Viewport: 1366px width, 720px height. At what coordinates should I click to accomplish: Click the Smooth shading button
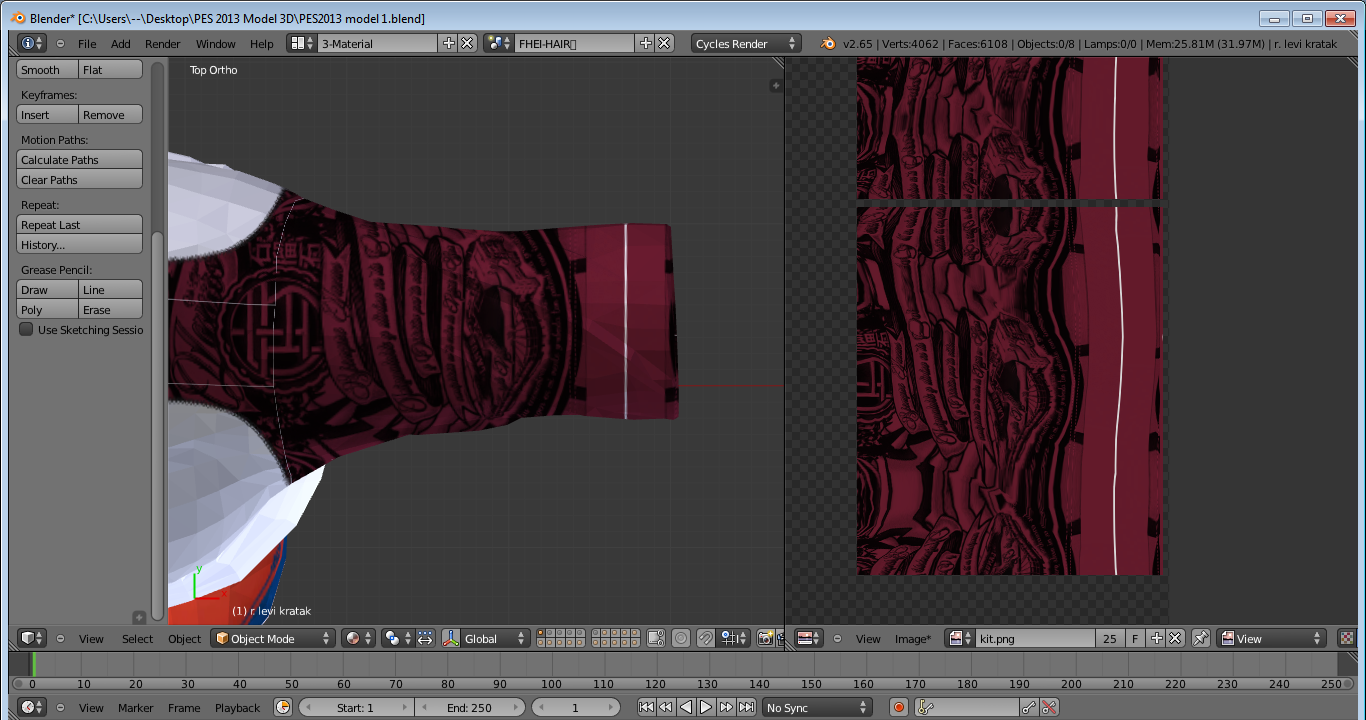(x=48, y=70)
